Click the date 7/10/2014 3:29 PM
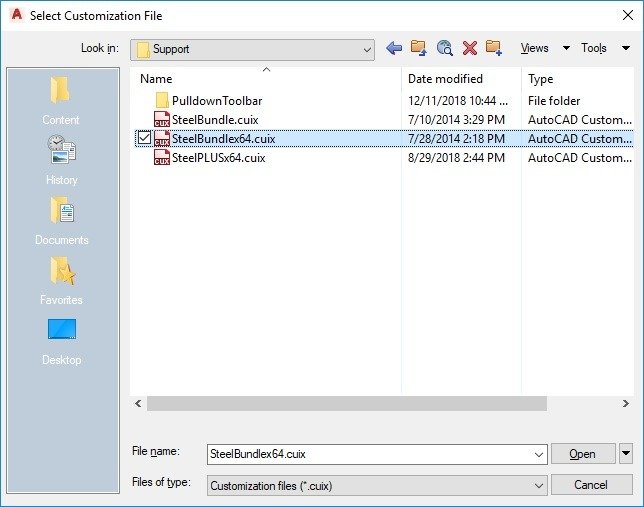The width and height of the screenshot is (644, 507). pyautogui.click(x=456, y=120)
